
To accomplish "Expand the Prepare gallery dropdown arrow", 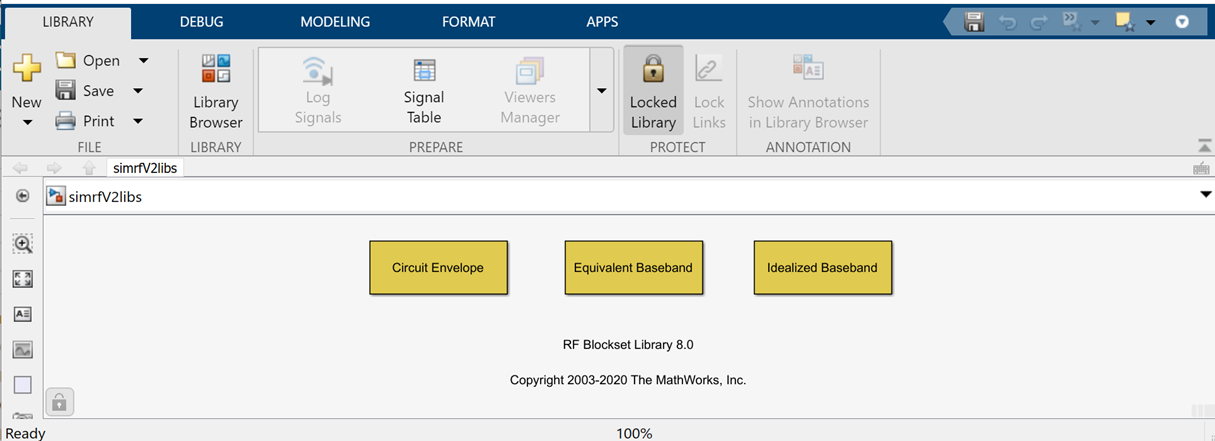I will click(x=602, y=90).
